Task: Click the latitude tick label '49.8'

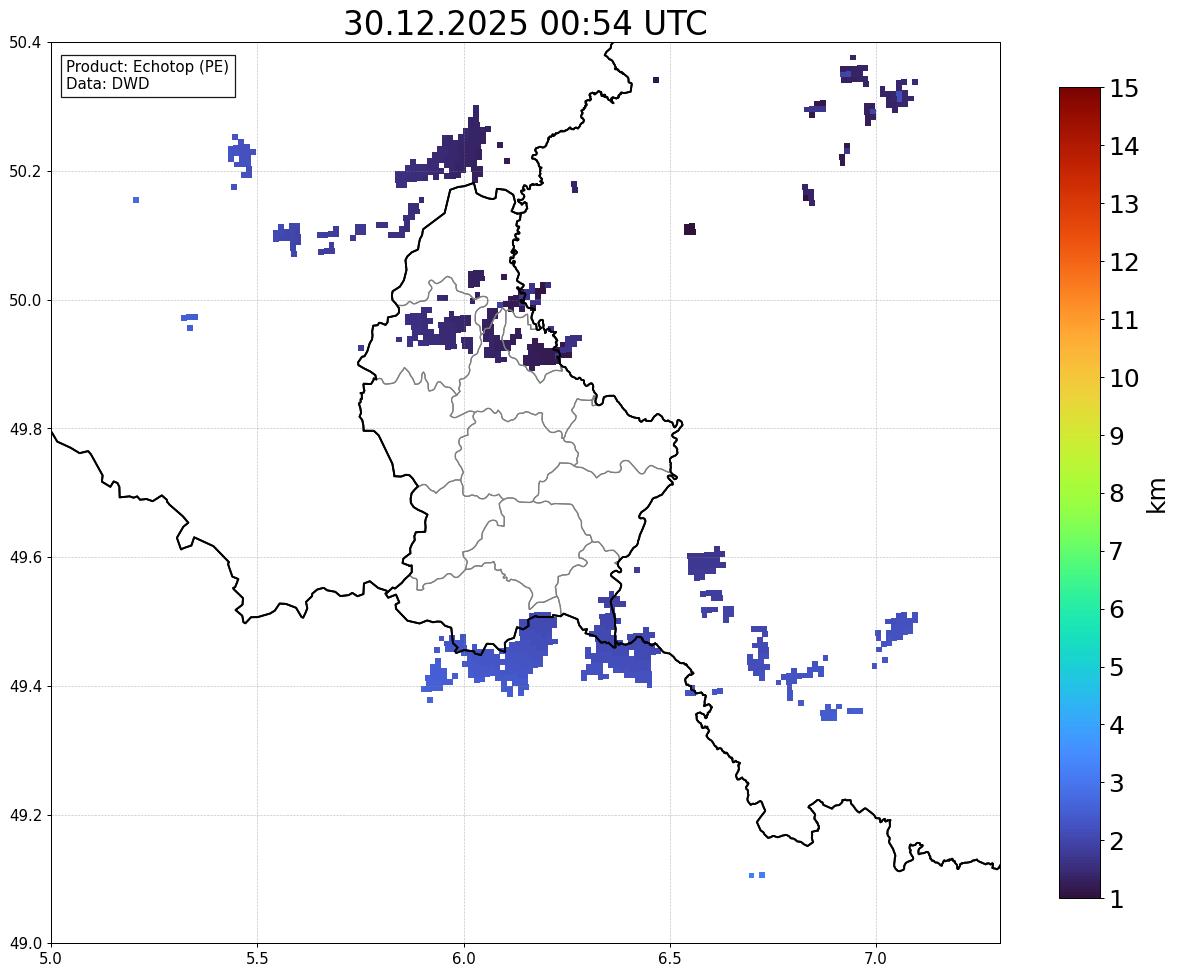Action: 24,429
